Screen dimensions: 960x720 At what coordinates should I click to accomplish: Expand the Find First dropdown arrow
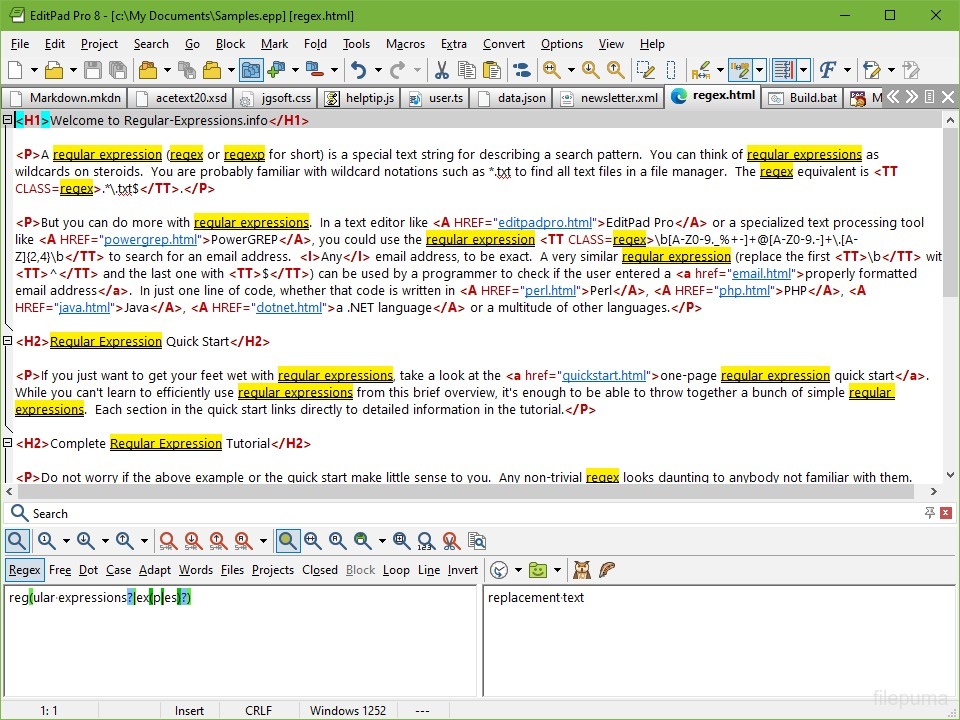tap(66, 541)
